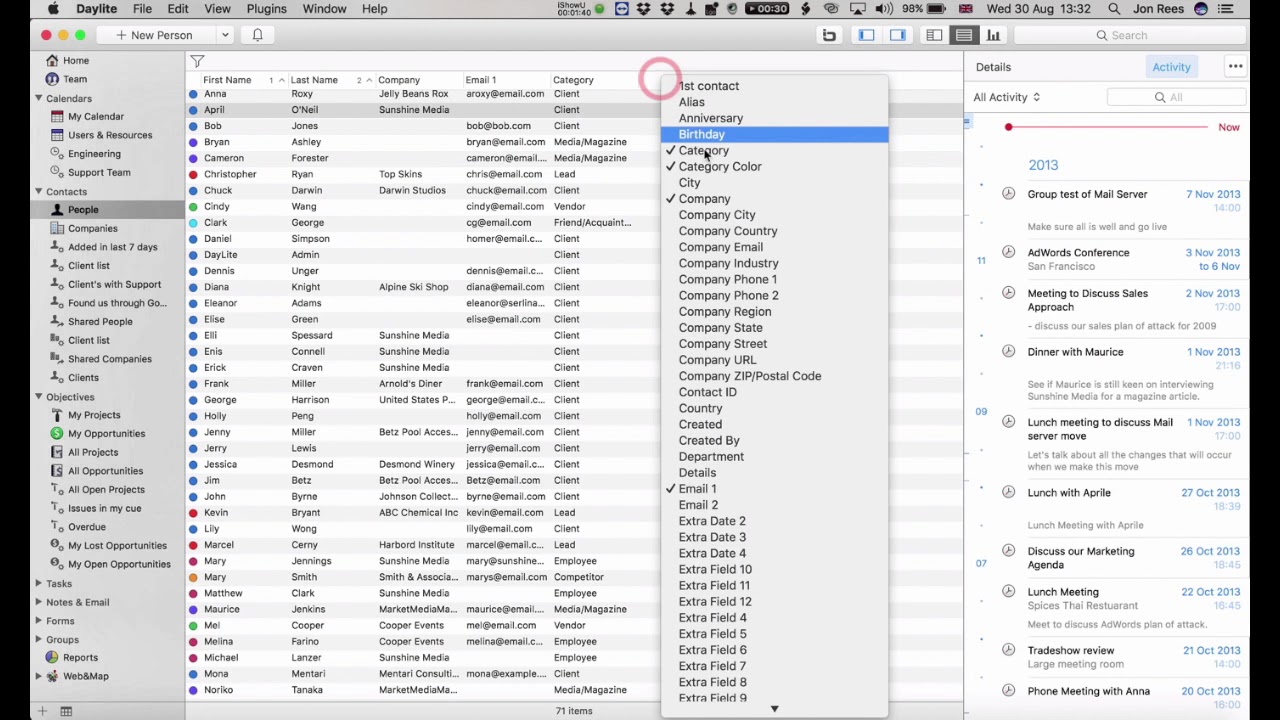Click the red Now timeline marker
The width and height of the screenshot is (1280, 720).
pos(1009,127)
